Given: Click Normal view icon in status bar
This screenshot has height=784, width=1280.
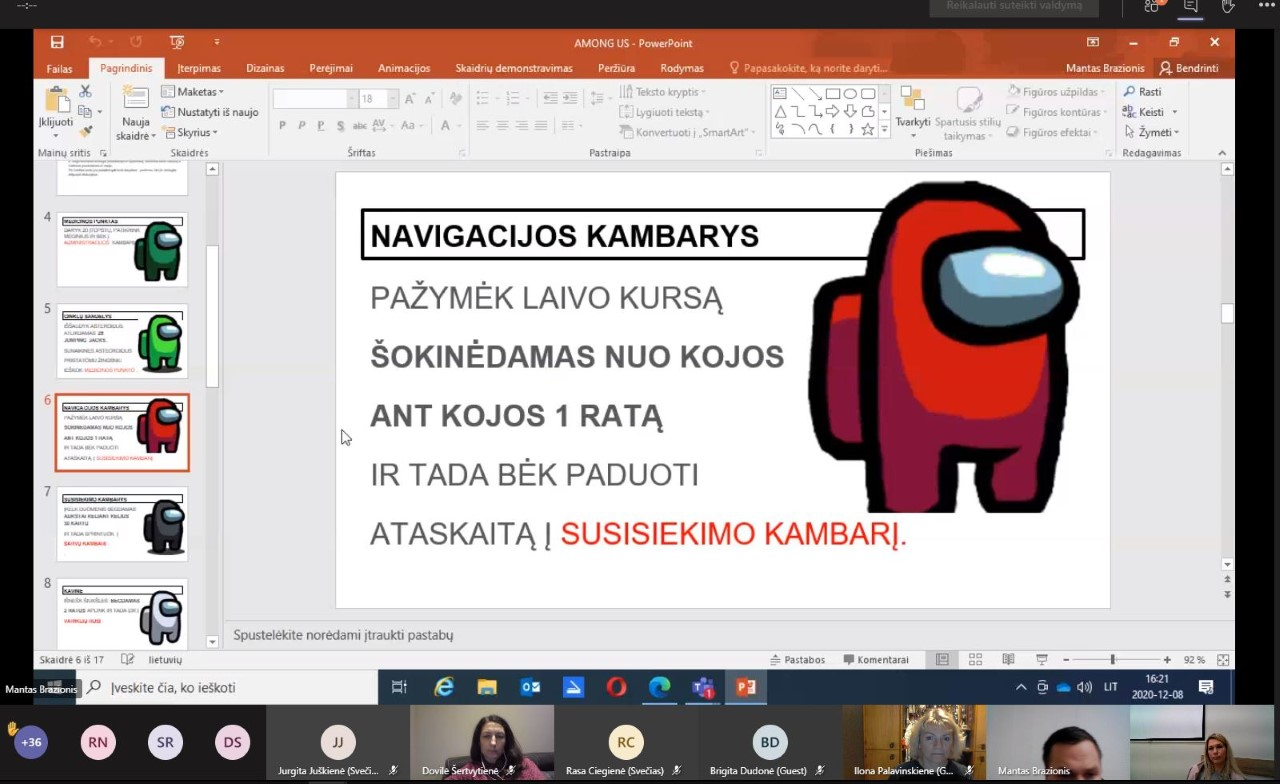Looking at the screenshot, I should pos(942,660).
